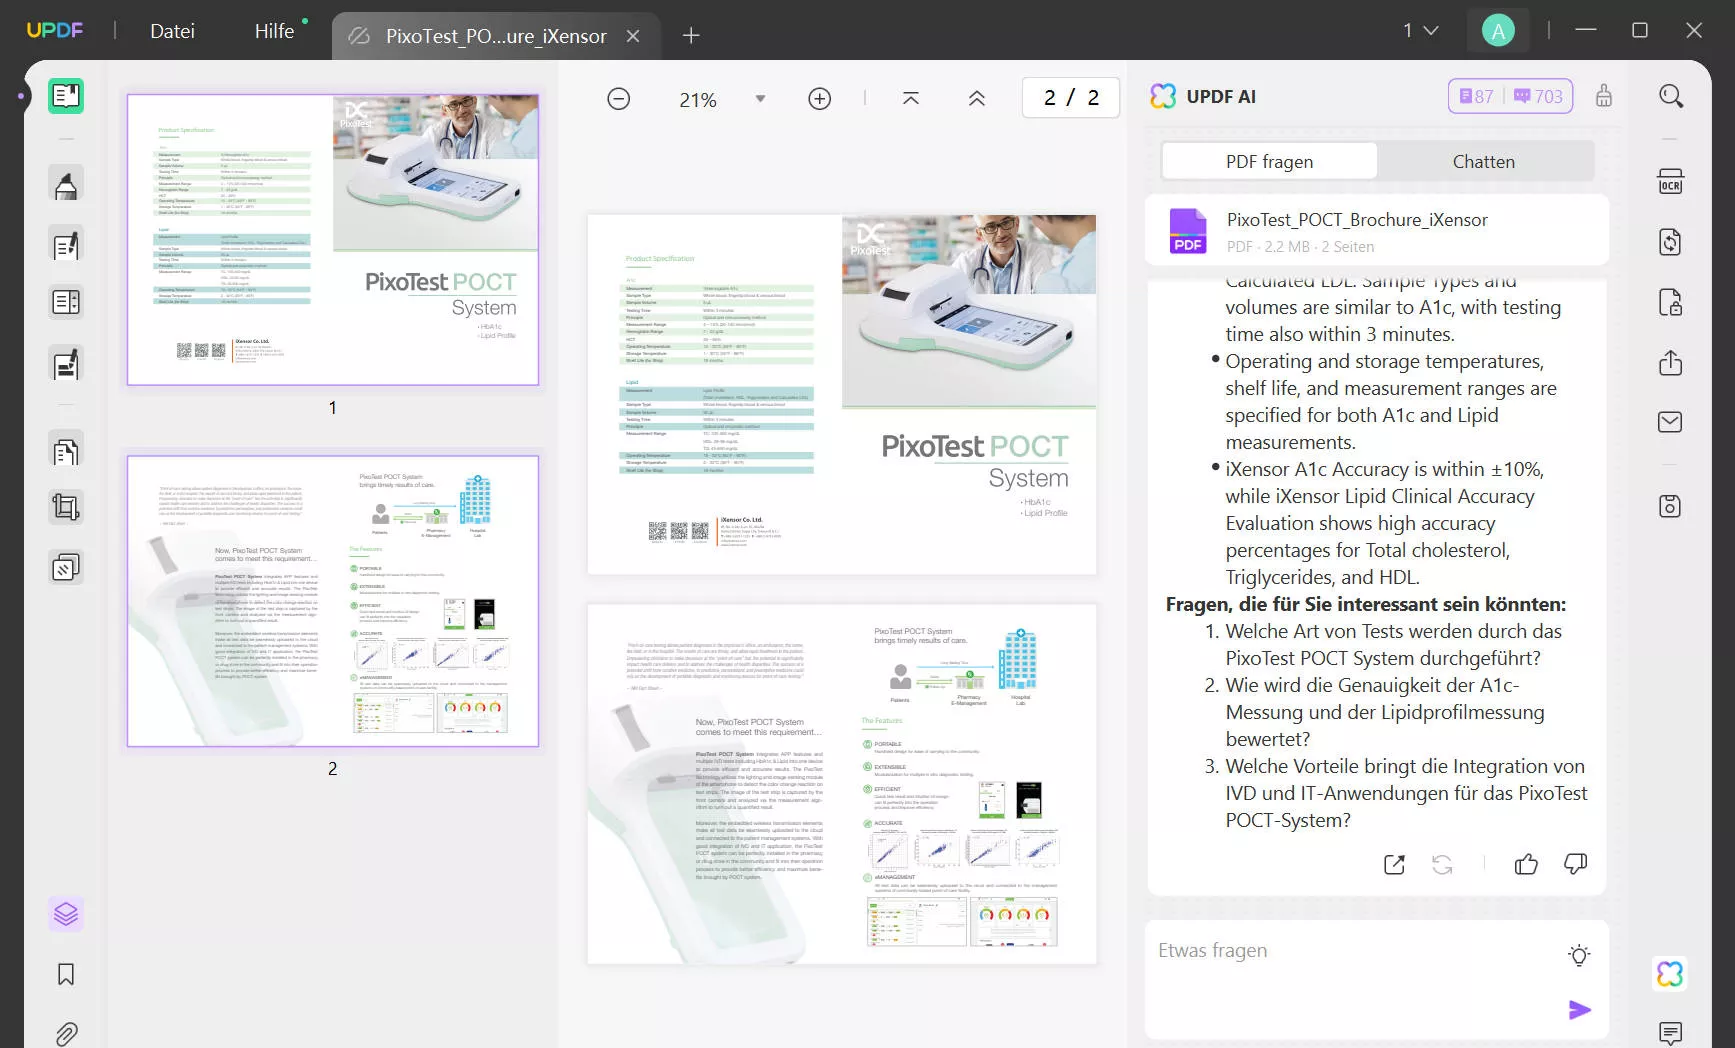The width and height of the screenshot is (1735, 1048).
Task: Like the AI answer with thumbs up
Action: click(x=1526, y=864)
